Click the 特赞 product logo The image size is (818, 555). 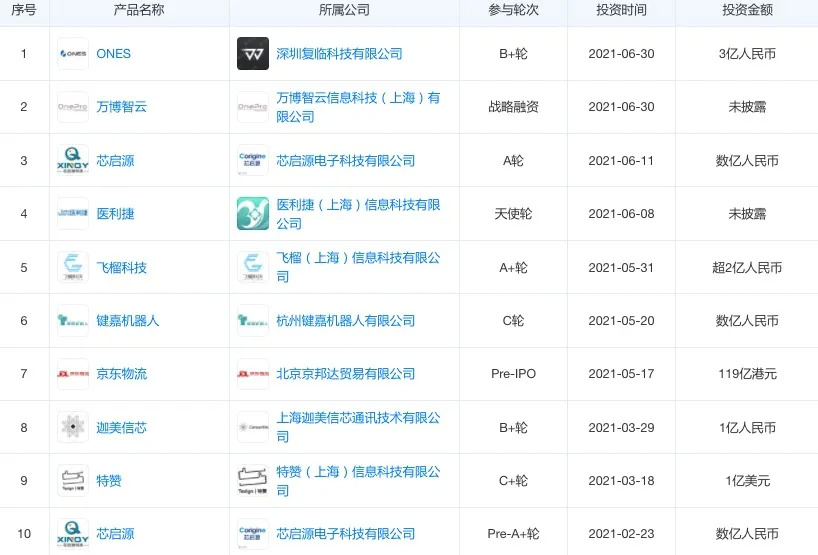pyautogui.click(x=73, y=480)
